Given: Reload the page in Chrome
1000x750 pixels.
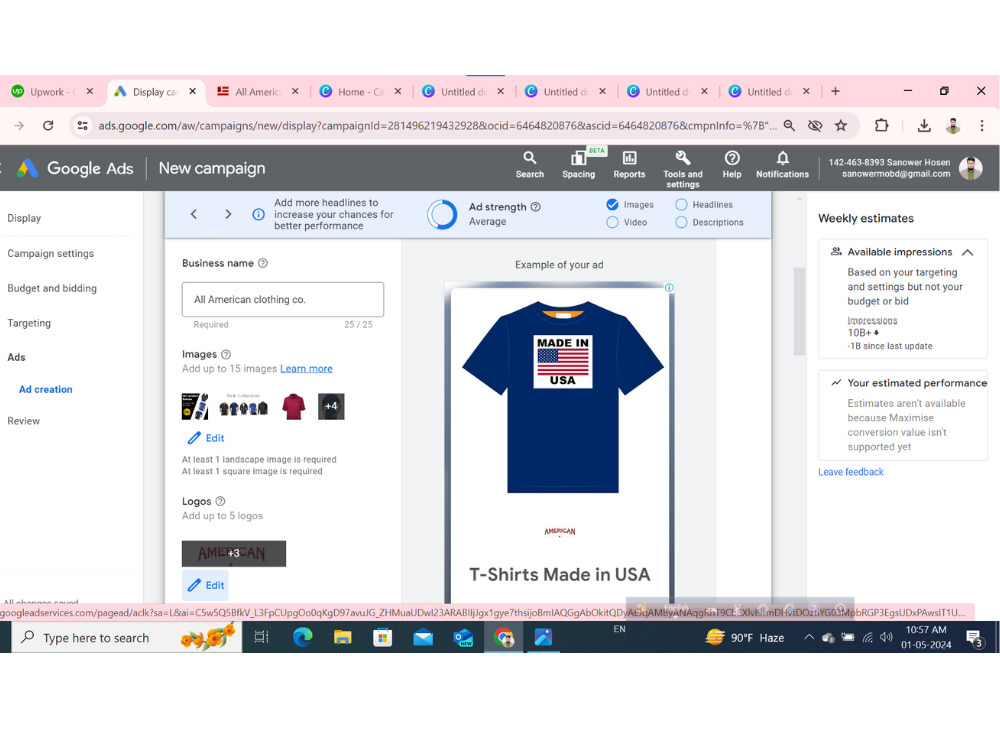Looking at the screenshot, I should [x=48, y=126].
